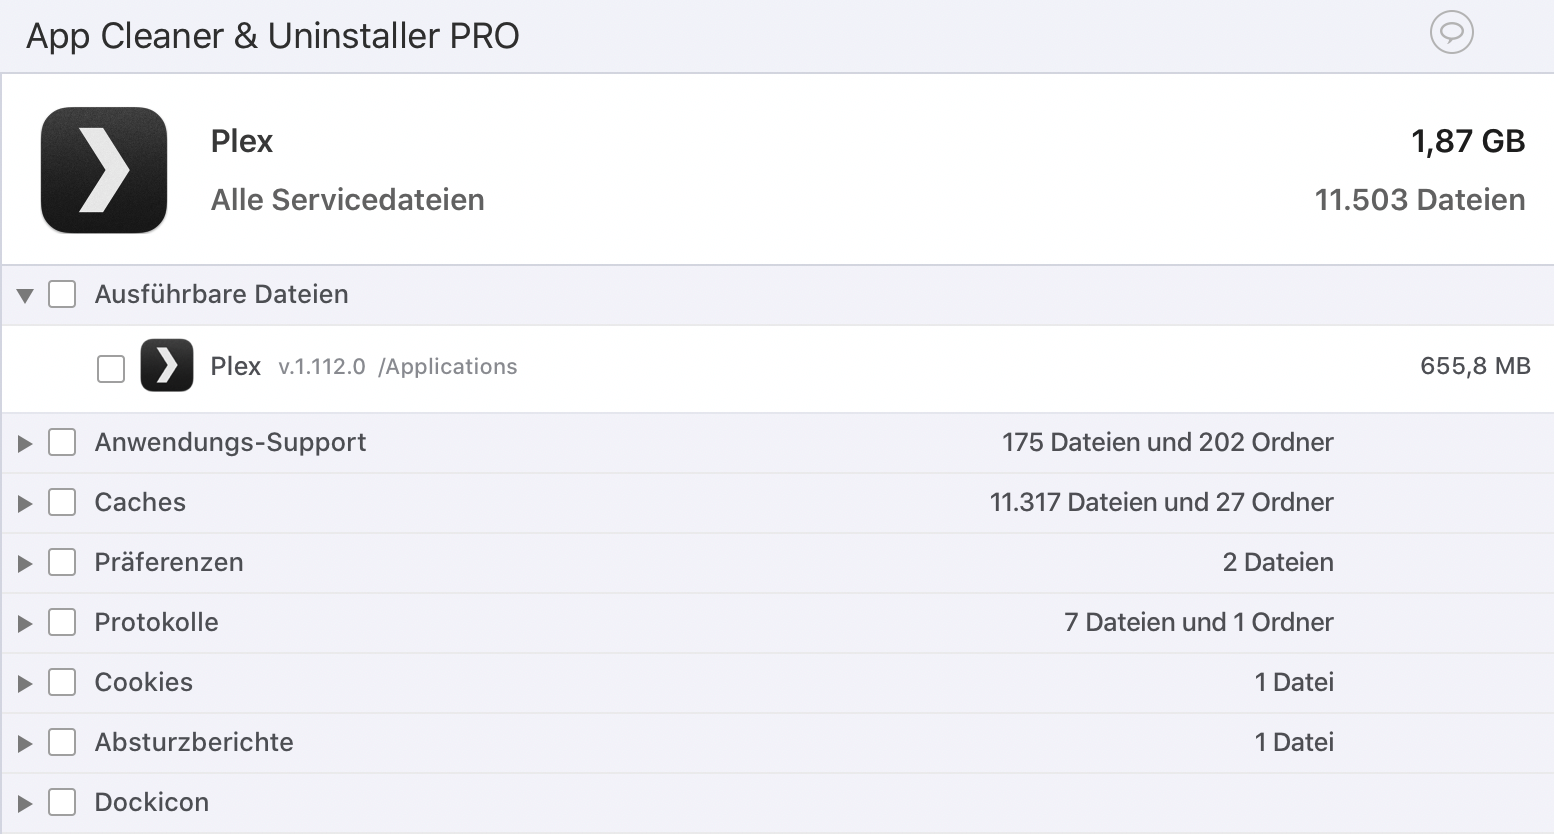Image resolution: width=1554 pixels, height=834 pixels.
Task: Click the large Plex app icon
Action: pos(104,170)
